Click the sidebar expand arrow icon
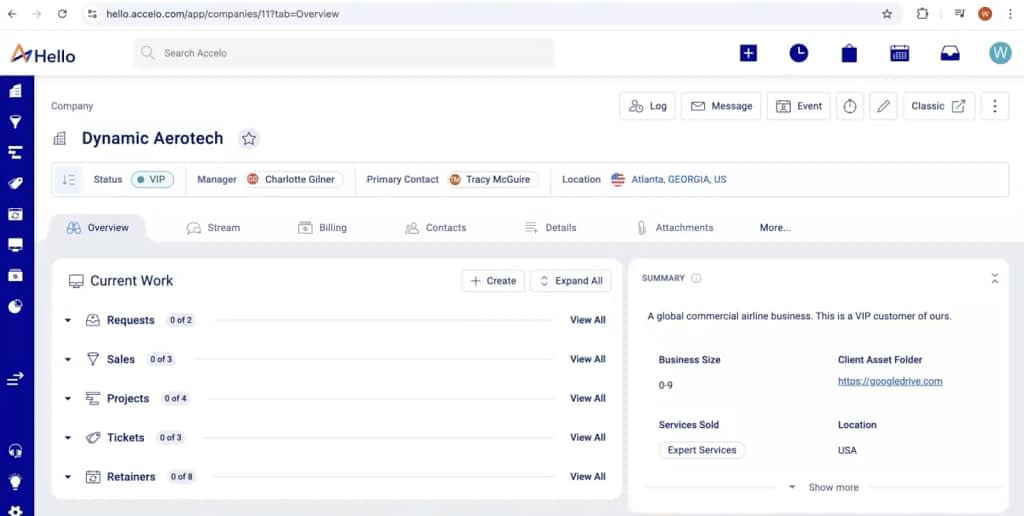This screenshot has width=1024, height=516. point(15,378)
